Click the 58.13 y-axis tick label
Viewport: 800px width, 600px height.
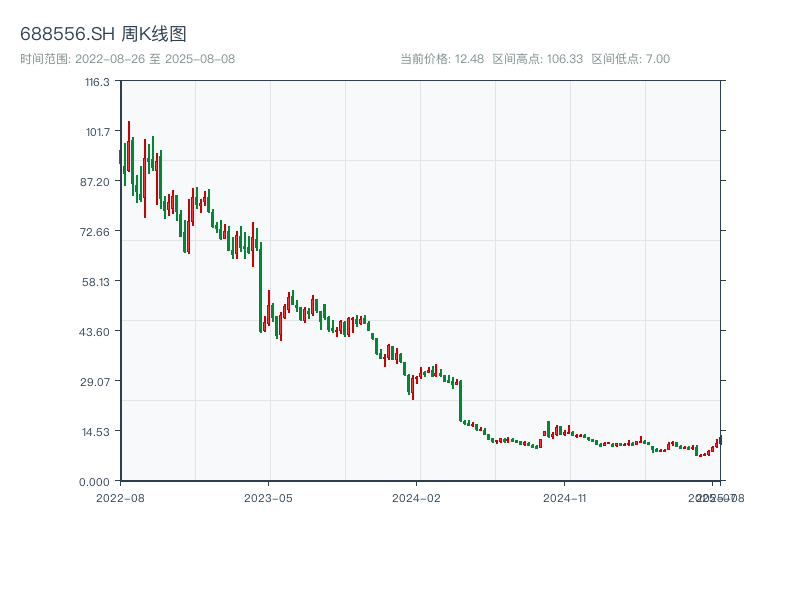click(x=96, y=282)
